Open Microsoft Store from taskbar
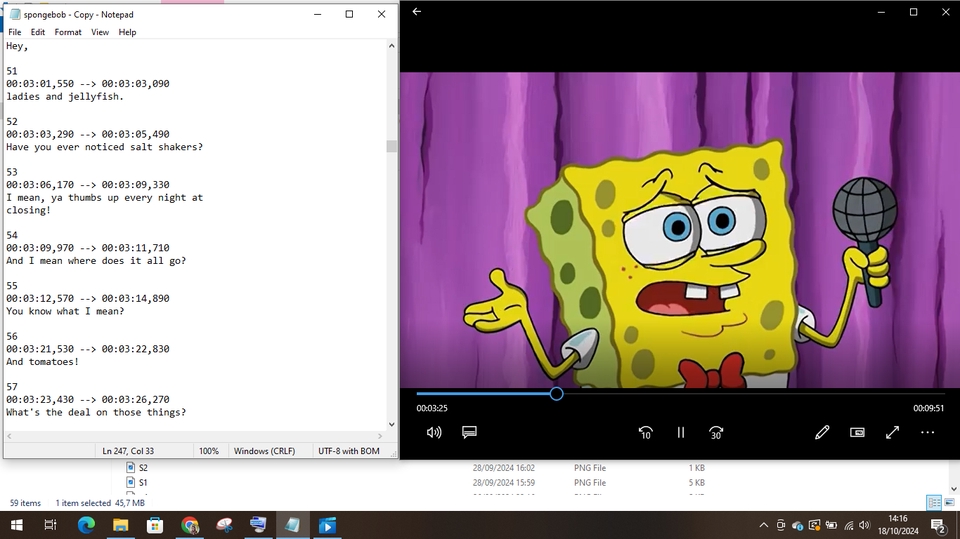Image resolution: width=960 pixels, height=539 pixels. pyautogui.click(x=154, y=525)
